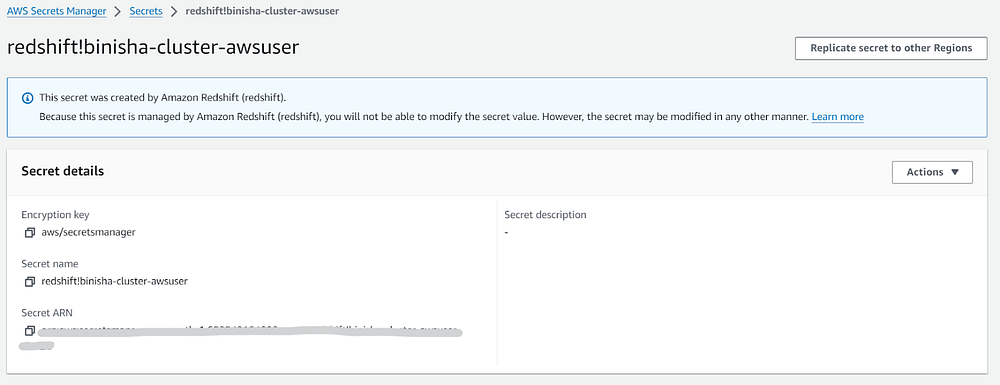Viewport: 1000px width, 385px height.
Task: Copy the secret name to clipboard
Action: (29, 281)
